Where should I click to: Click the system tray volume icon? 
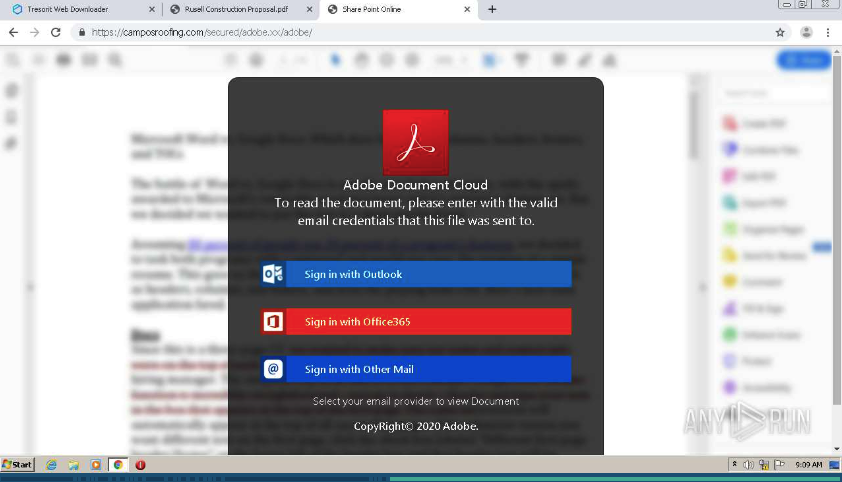click(x=748, y=465)
